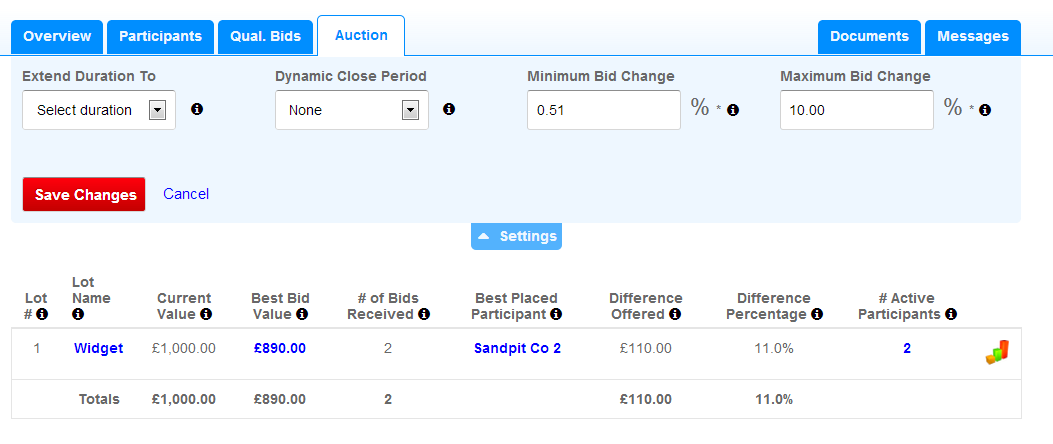Open the Extend Duration To dropdown
The image size is (1053, 444).
tap(99, 110)
